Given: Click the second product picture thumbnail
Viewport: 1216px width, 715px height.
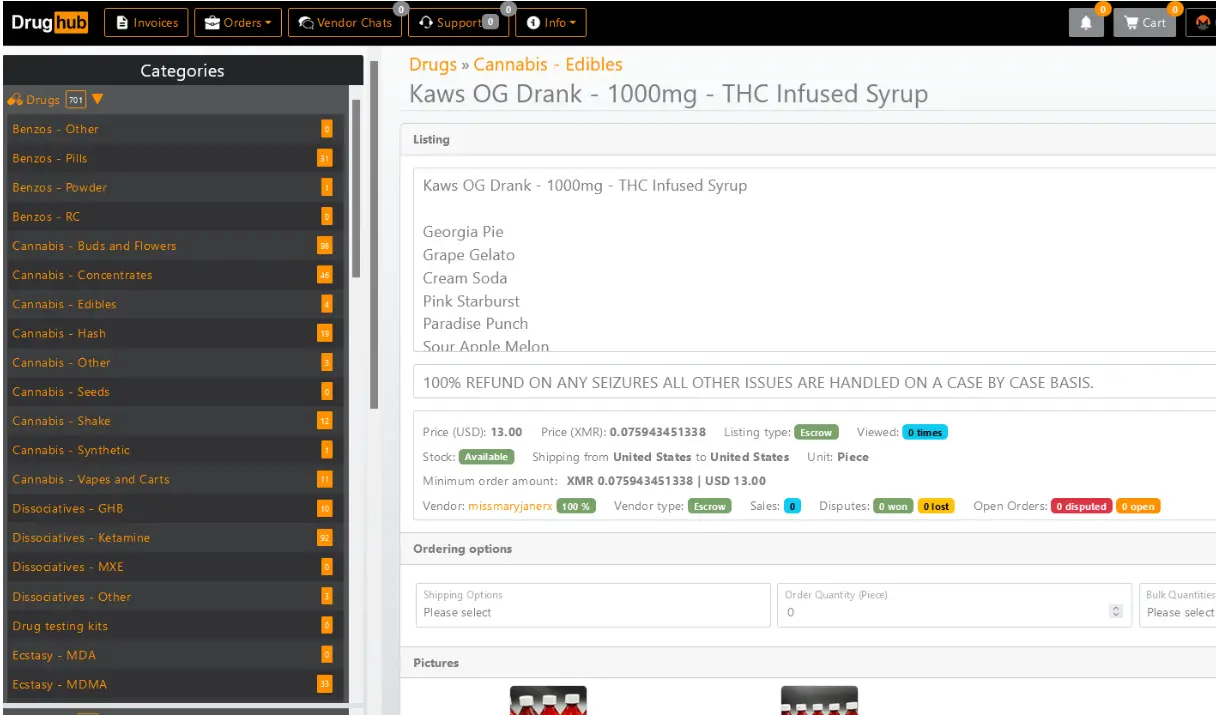Looking at the screenshot, I should (x=819, y=700).
